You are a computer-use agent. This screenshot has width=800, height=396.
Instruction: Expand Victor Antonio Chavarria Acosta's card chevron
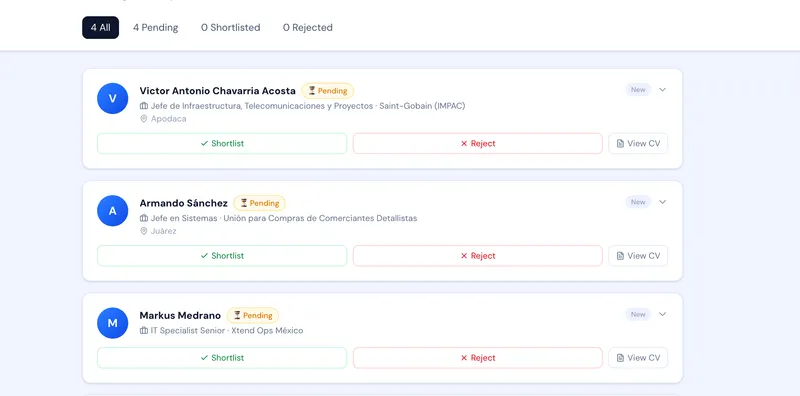[662, 90]
